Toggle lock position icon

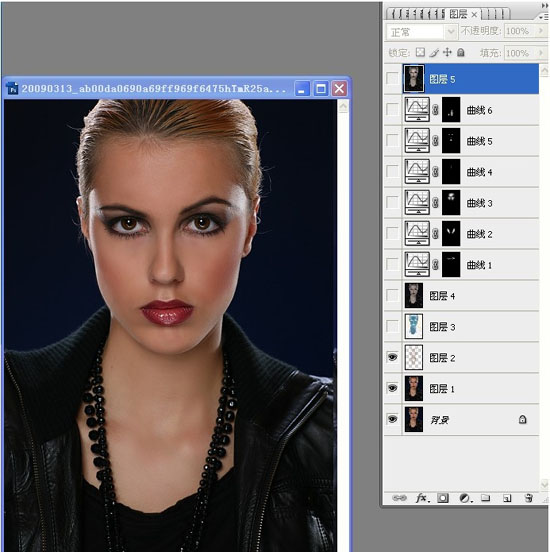447,52
